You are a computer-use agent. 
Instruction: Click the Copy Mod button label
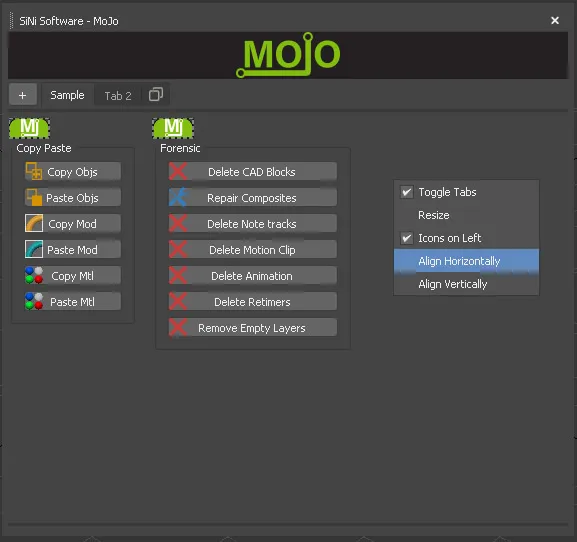click(72, 224)
